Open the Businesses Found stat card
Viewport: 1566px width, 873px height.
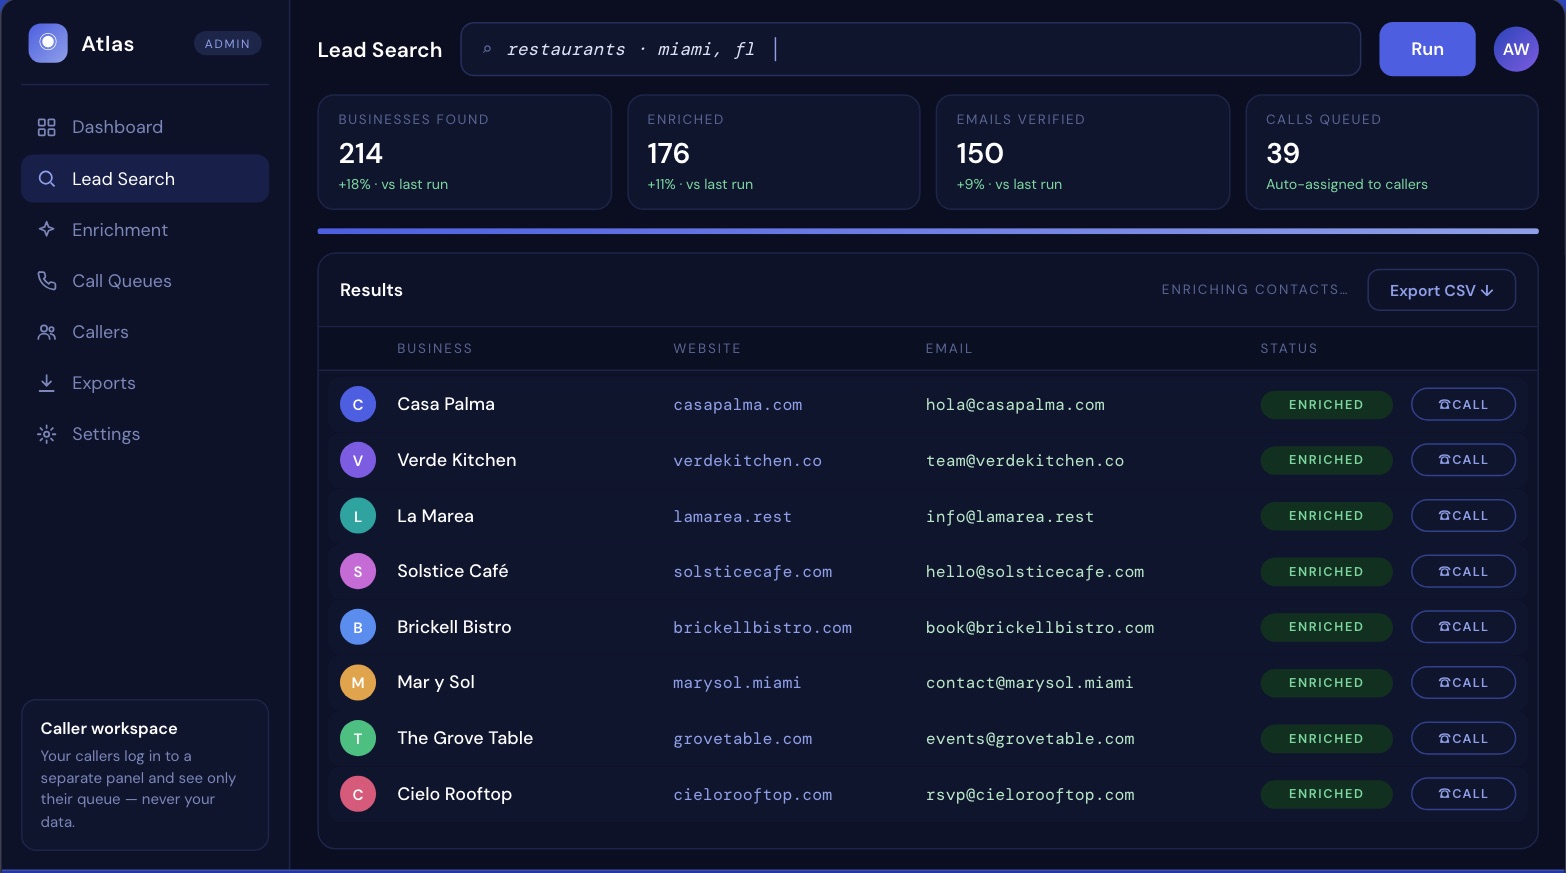(x=465, y=152)
